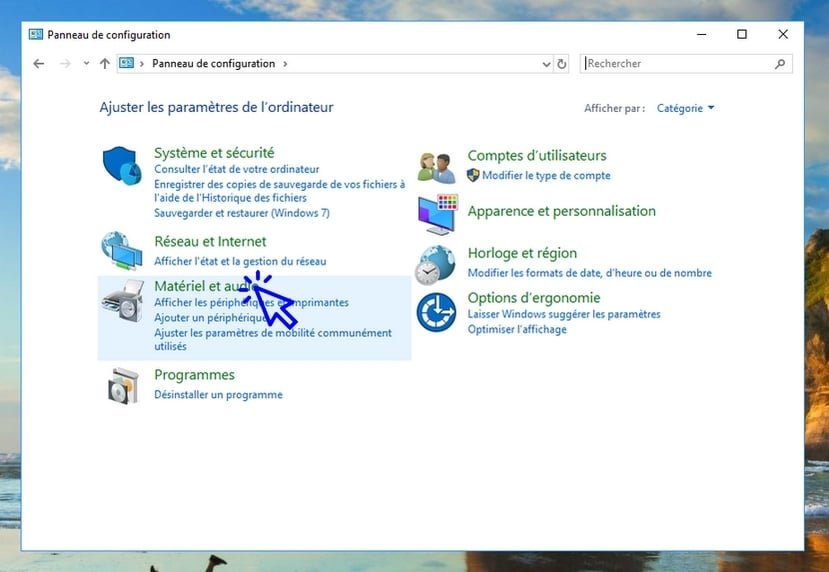
Task: Minimize the Panneau de configuration window
Action: point(702,34)
